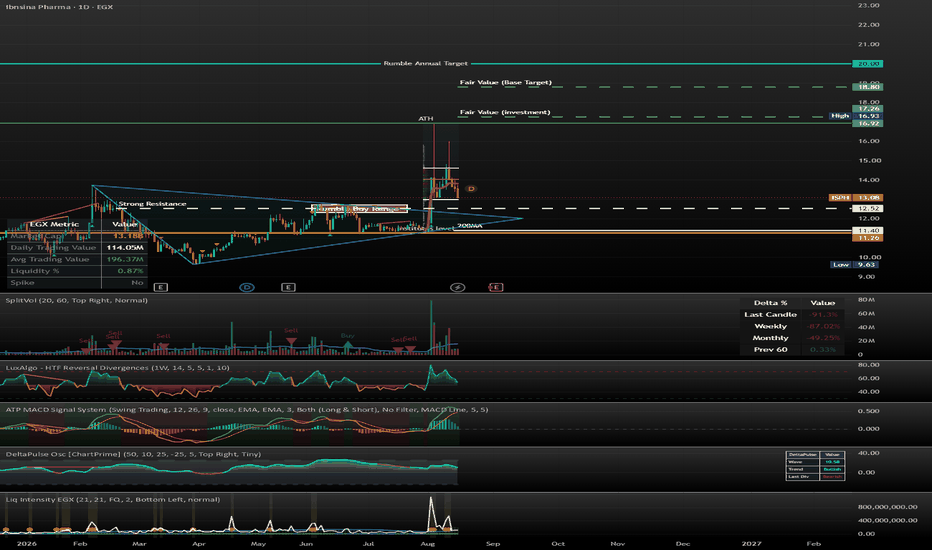Click the Delta % table header

point(770,303)
